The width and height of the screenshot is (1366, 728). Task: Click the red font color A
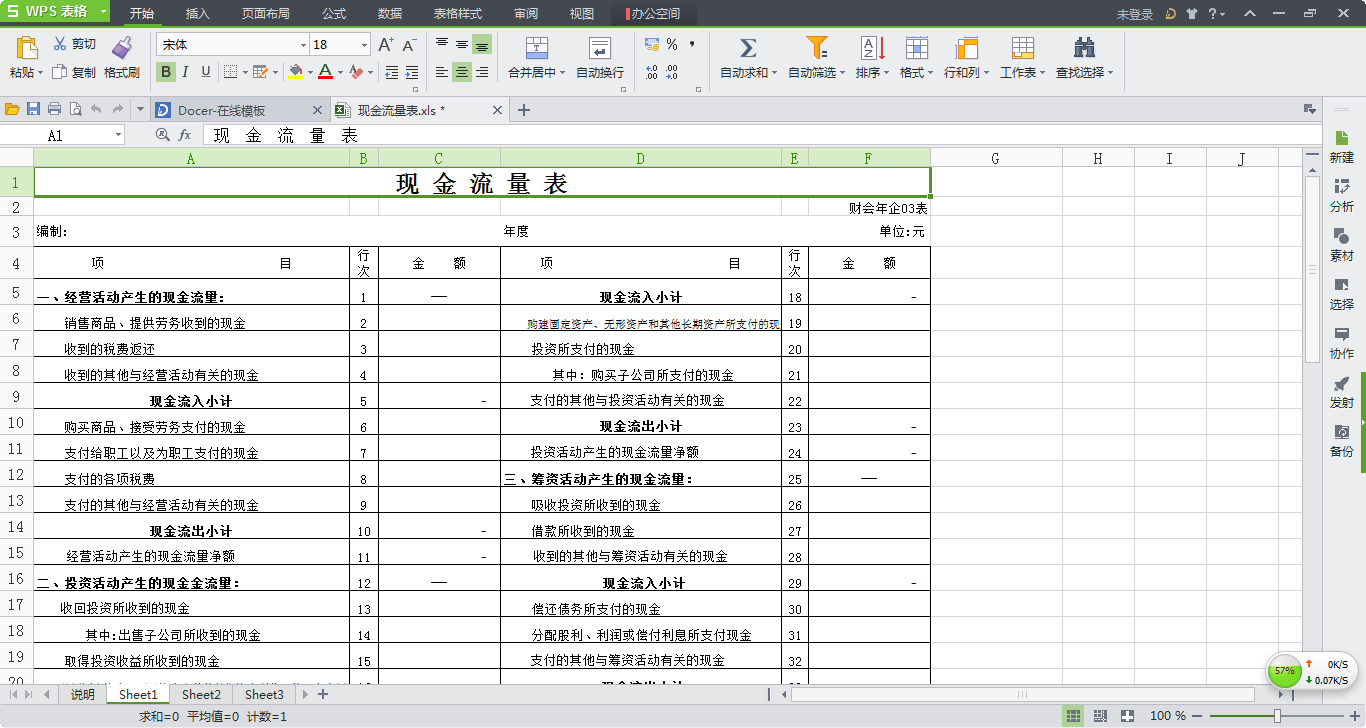point(325,72)
